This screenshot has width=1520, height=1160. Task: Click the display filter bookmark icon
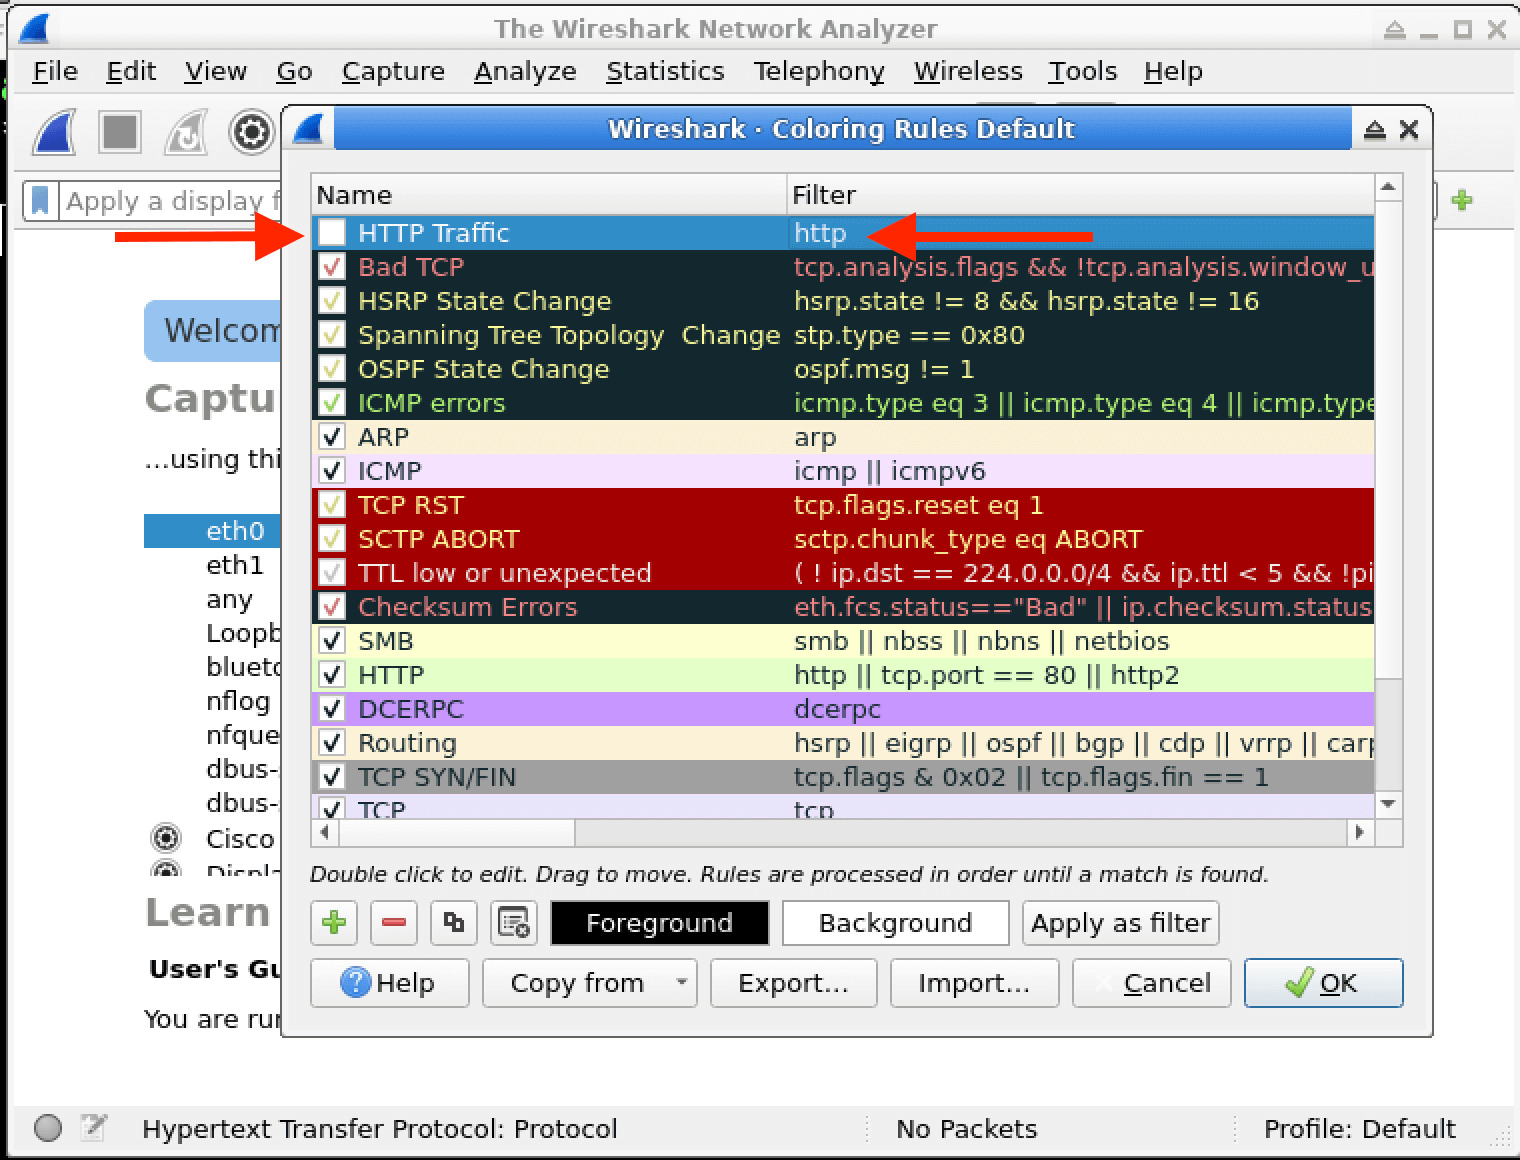40,201
